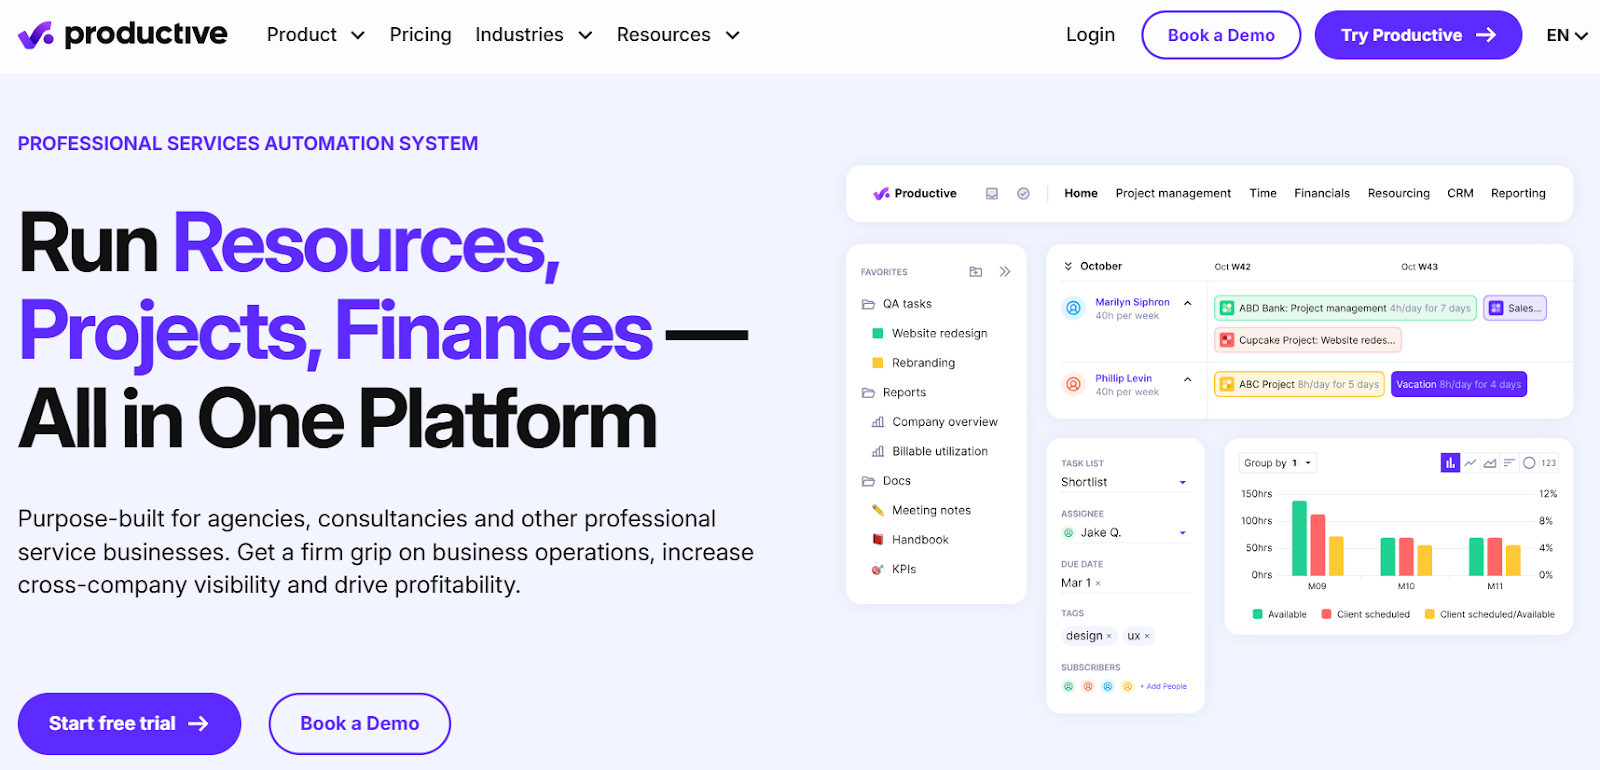Select the bar chart view icon
The height and width of the screenshot is (770, 1600).
pos(1450,463)
